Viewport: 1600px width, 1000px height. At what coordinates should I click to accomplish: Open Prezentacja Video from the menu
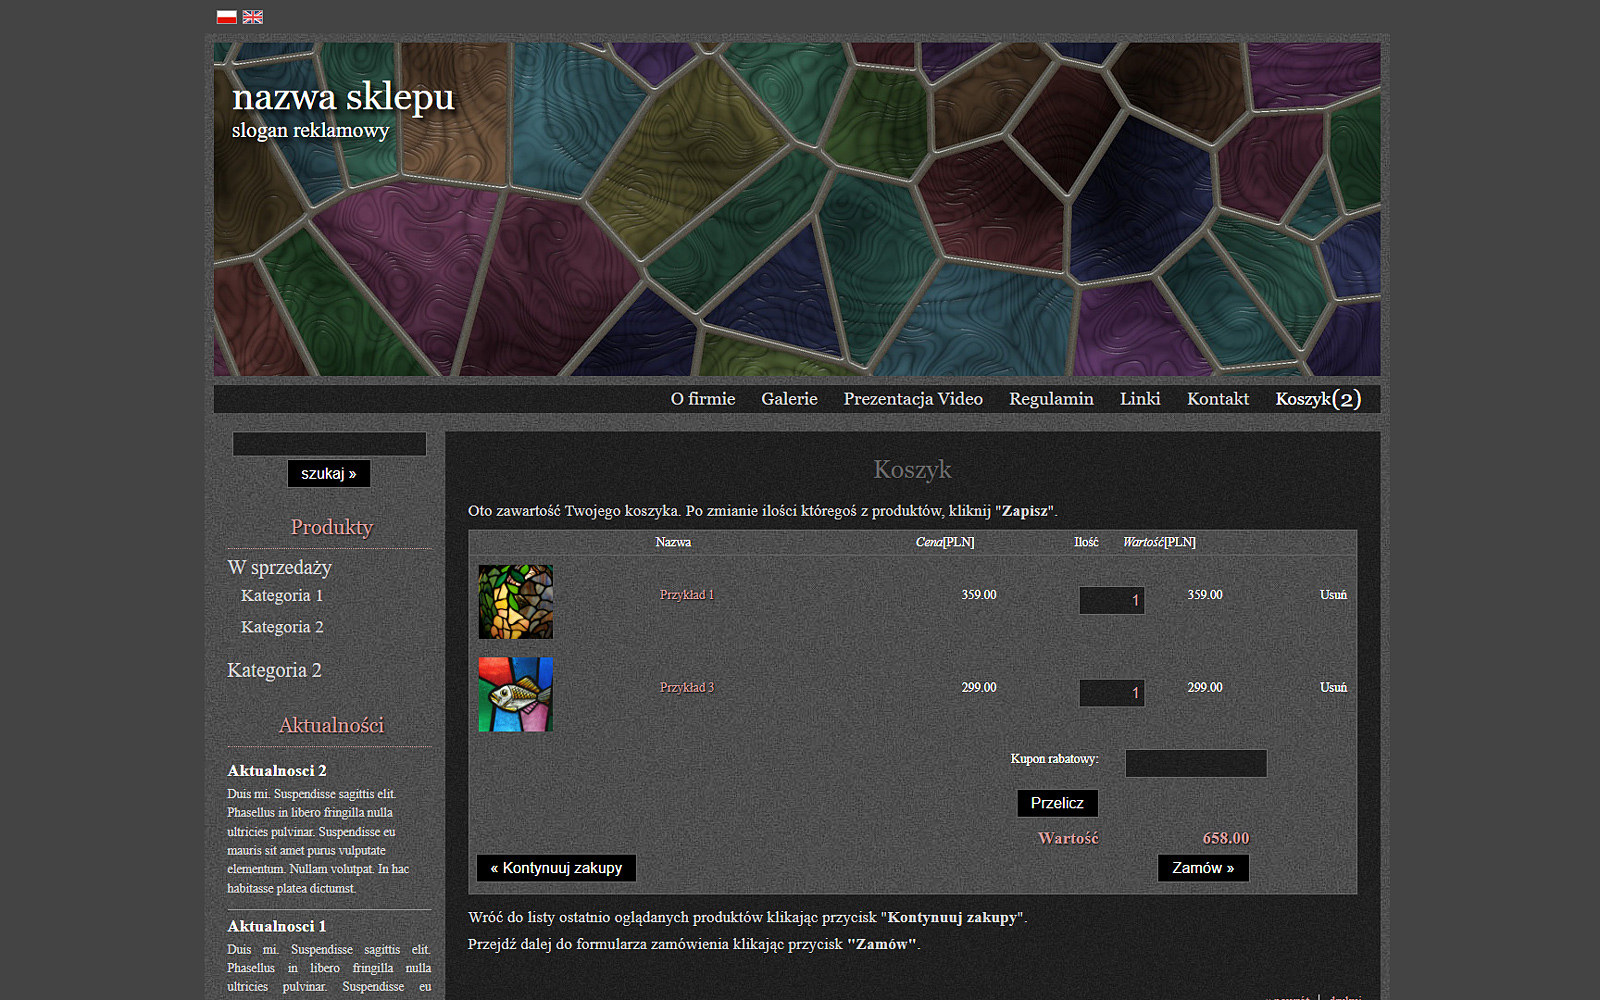pos(912,399)
